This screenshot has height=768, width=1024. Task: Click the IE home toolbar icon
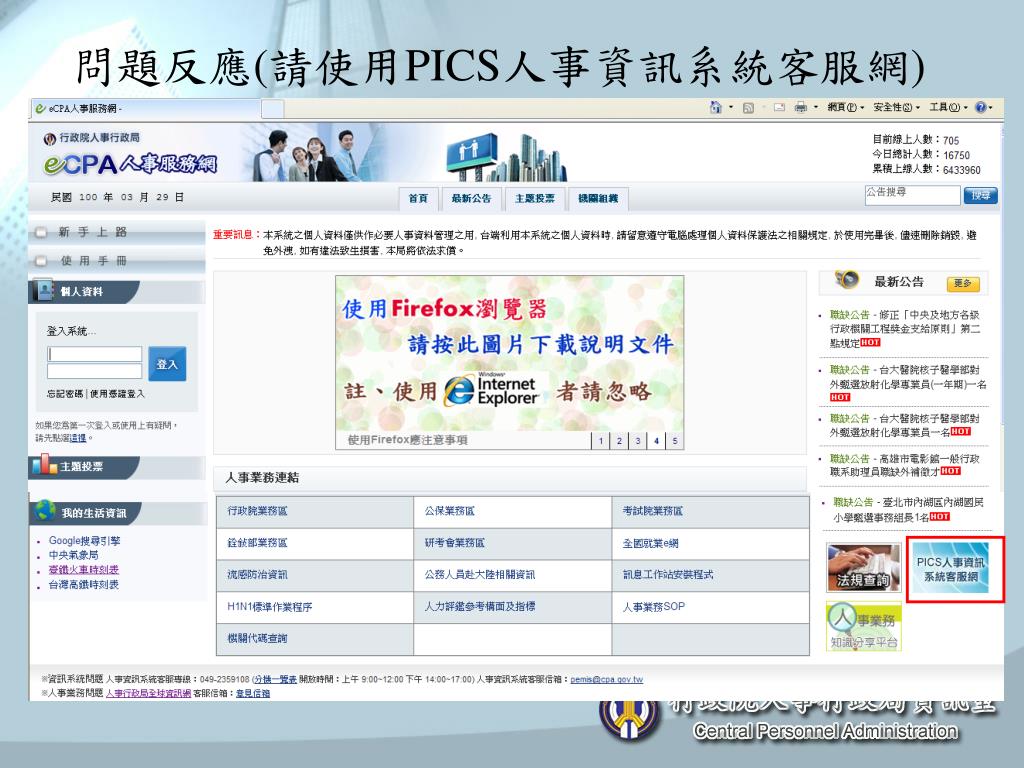(x=716, y=108)
